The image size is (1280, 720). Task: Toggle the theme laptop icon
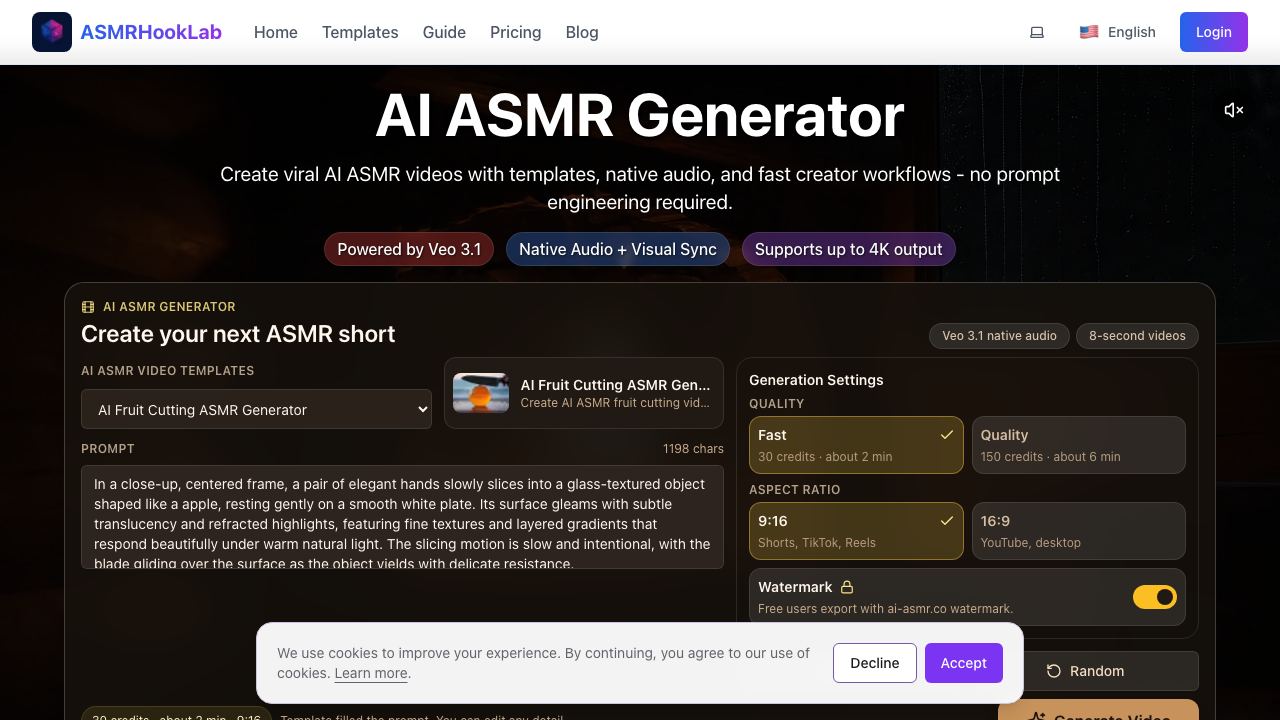point(1037,32)
